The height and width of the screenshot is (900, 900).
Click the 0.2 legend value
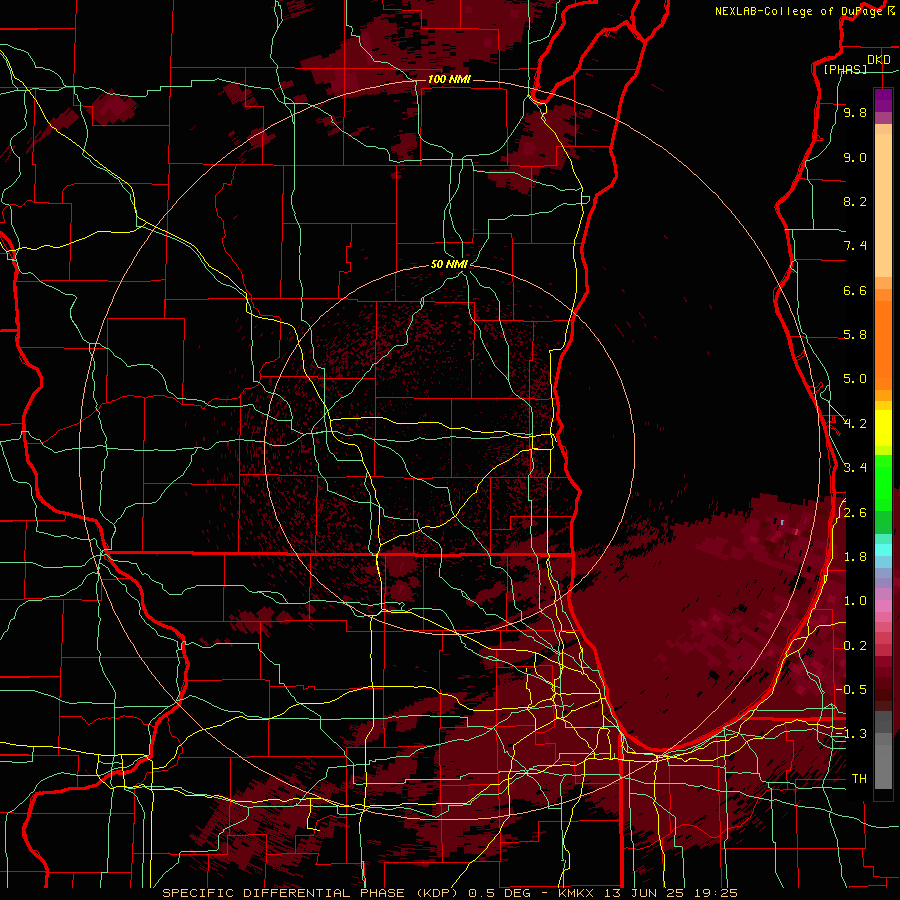(x=855, y=646)
